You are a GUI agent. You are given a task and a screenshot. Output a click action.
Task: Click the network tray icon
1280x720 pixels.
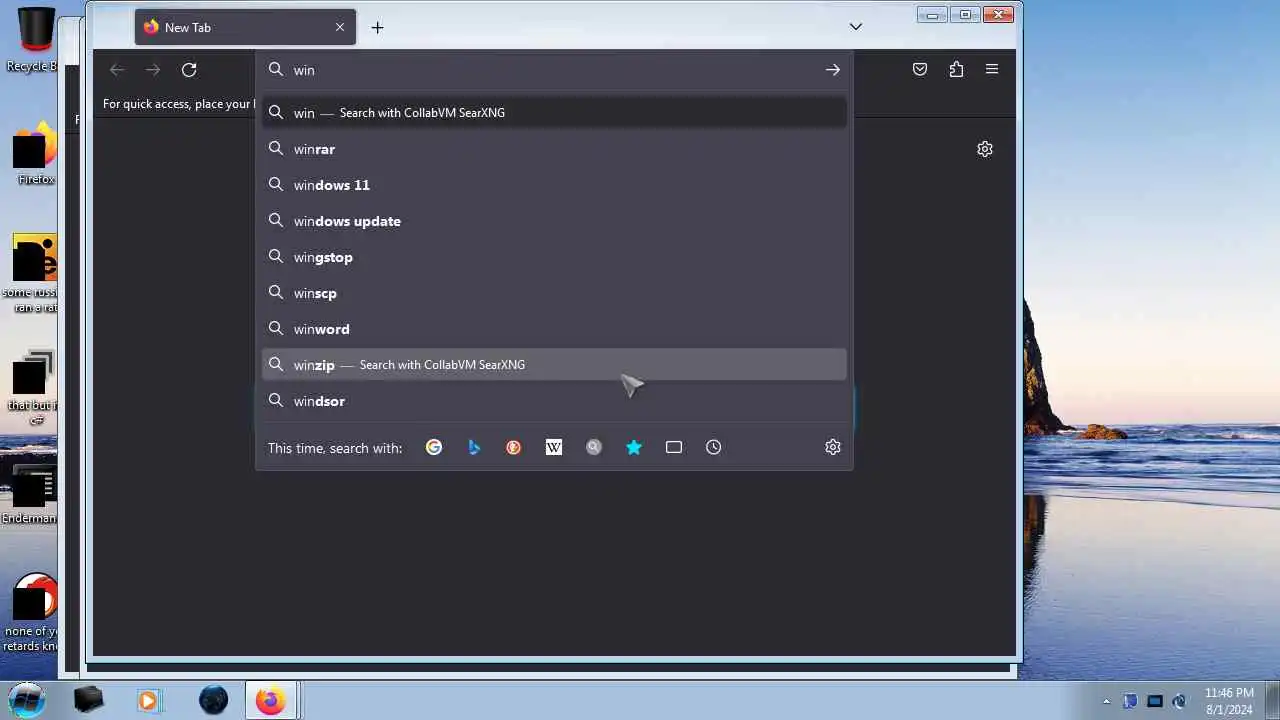point(1155,701)
